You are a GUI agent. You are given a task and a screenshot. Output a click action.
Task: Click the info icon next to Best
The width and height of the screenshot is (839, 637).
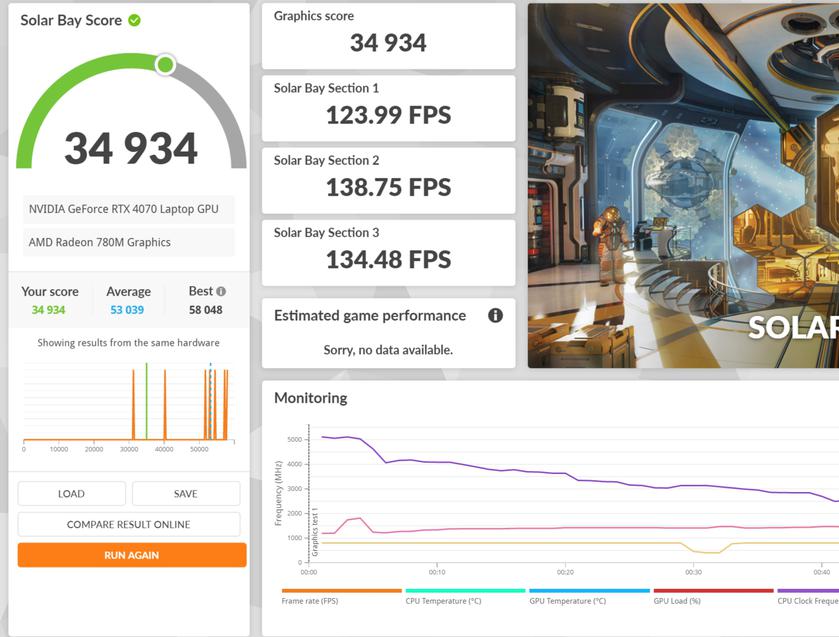[x=221, y=292]
